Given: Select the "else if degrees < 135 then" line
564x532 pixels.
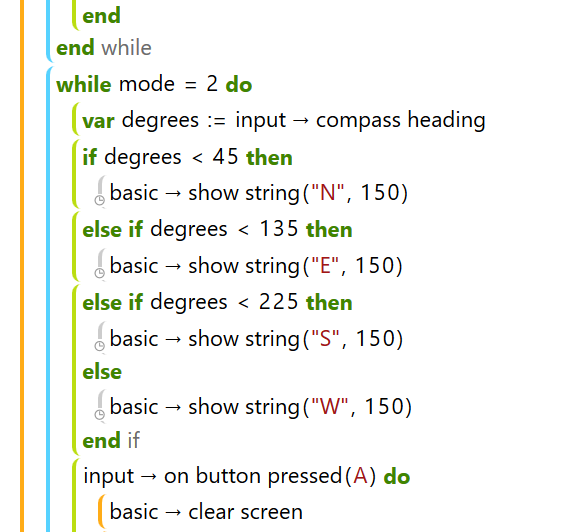Looking at the screenshot, I should click(217, 229).
